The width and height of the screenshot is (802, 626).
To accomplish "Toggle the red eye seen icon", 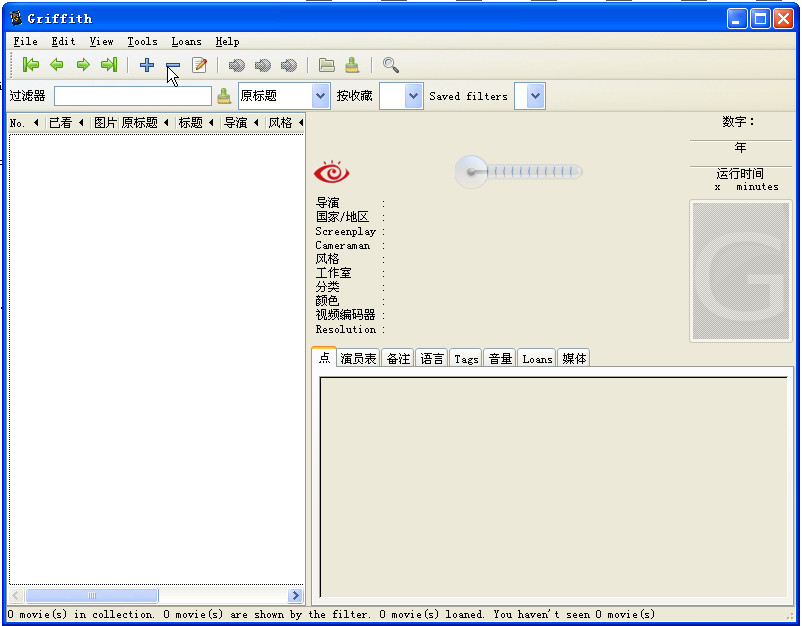I will 331,172.
